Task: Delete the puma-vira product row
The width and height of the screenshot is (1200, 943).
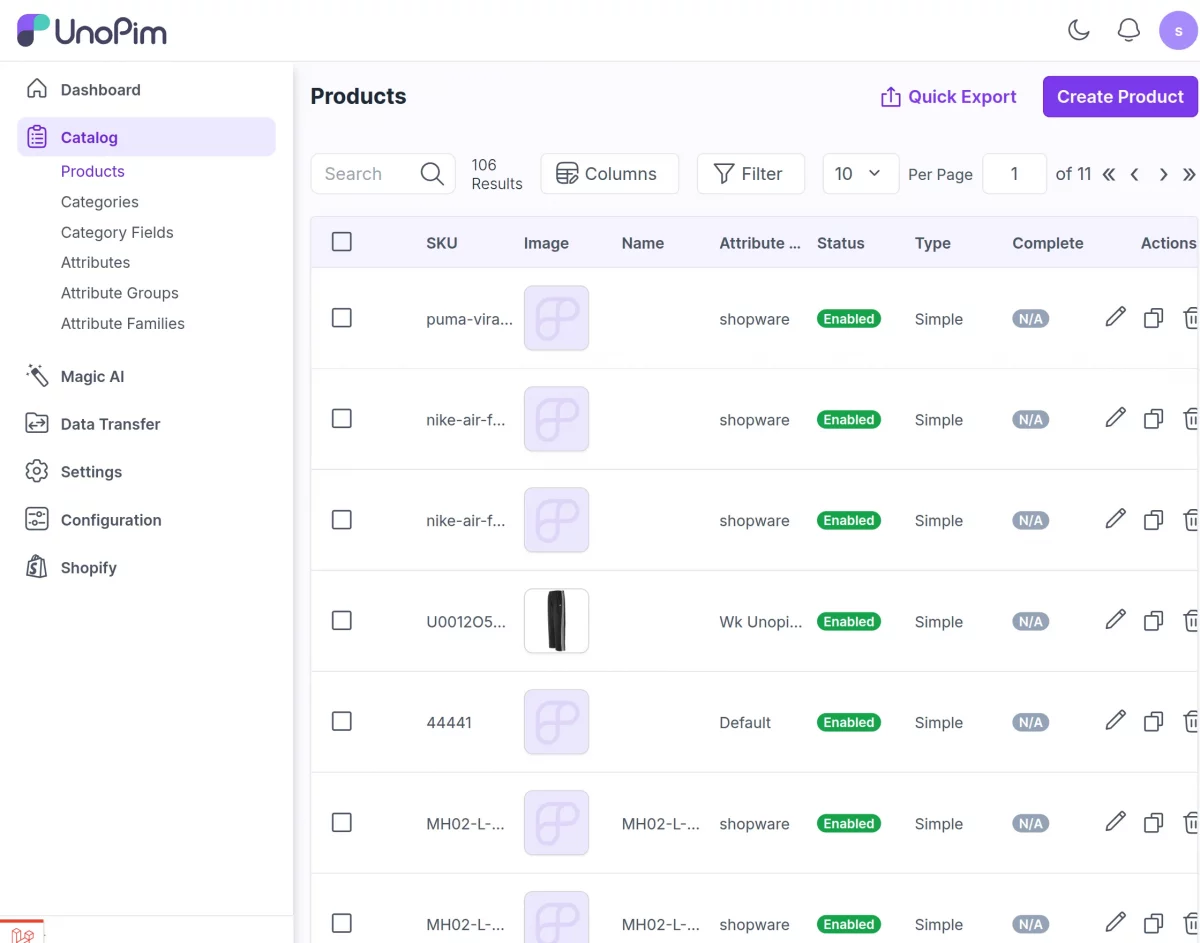Action: [x=1190, y=318]
